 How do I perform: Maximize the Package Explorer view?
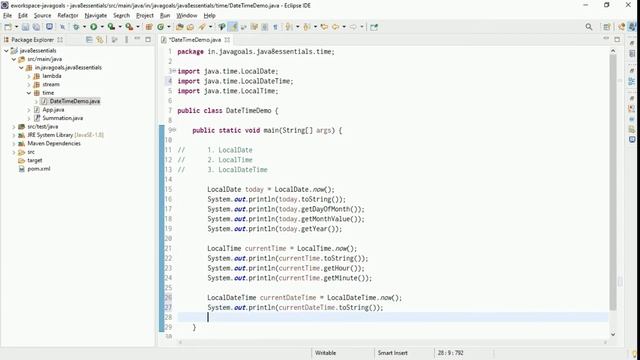coord(148,39)
